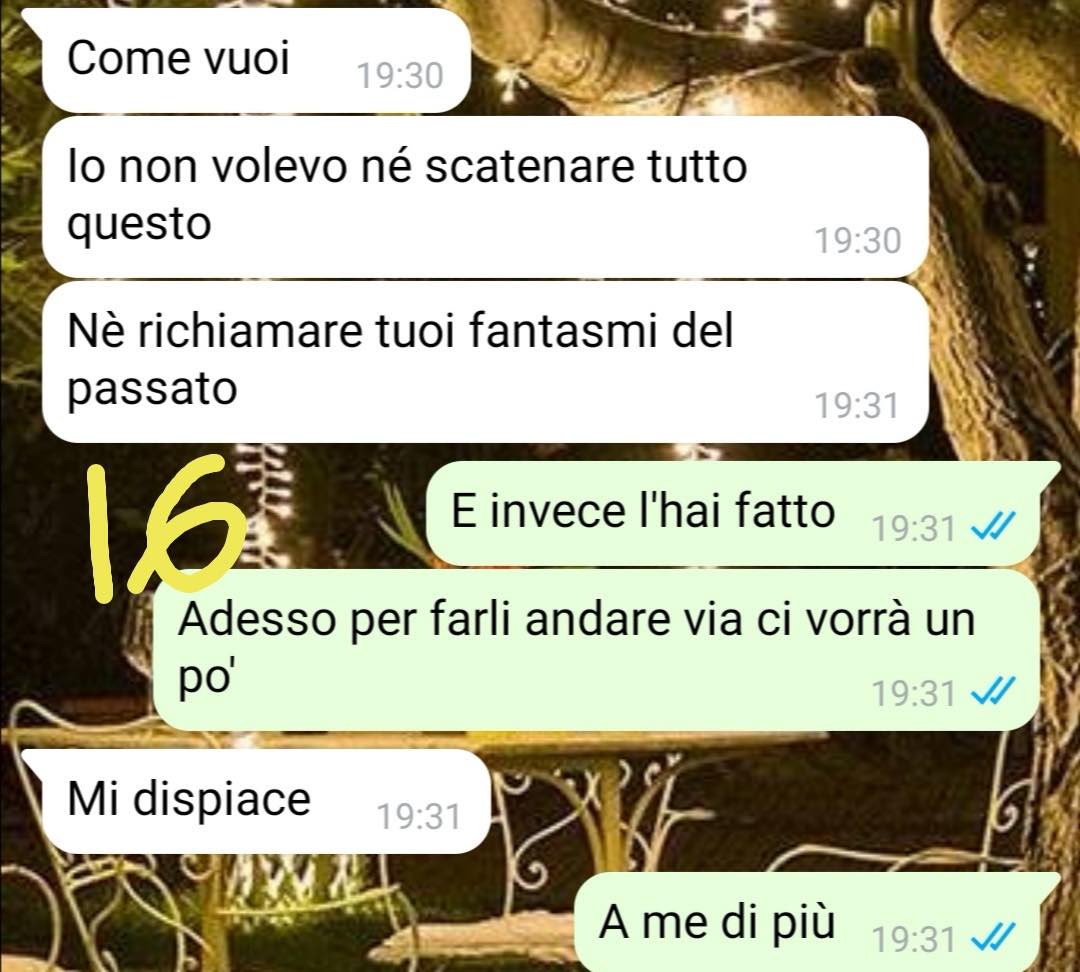The width and height of the screenshot is (1080, 972).
Task: Click blue double check on 'A me di più'
Action: (x=993, y=938)
